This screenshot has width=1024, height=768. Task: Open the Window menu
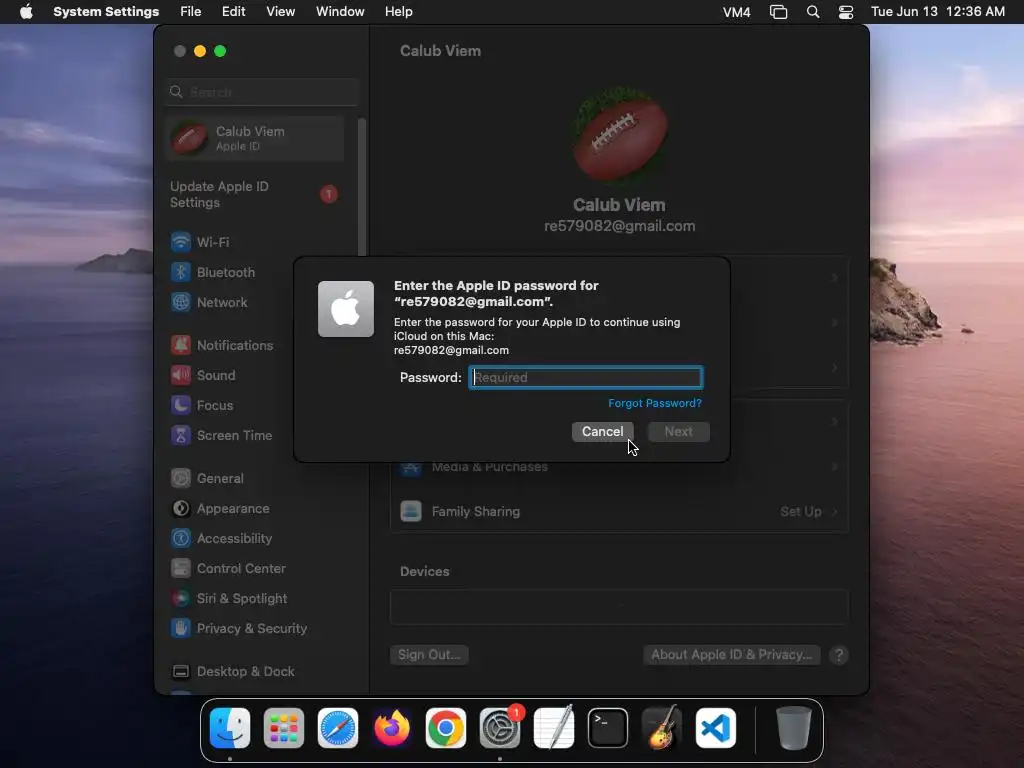[x=340, y=12]
